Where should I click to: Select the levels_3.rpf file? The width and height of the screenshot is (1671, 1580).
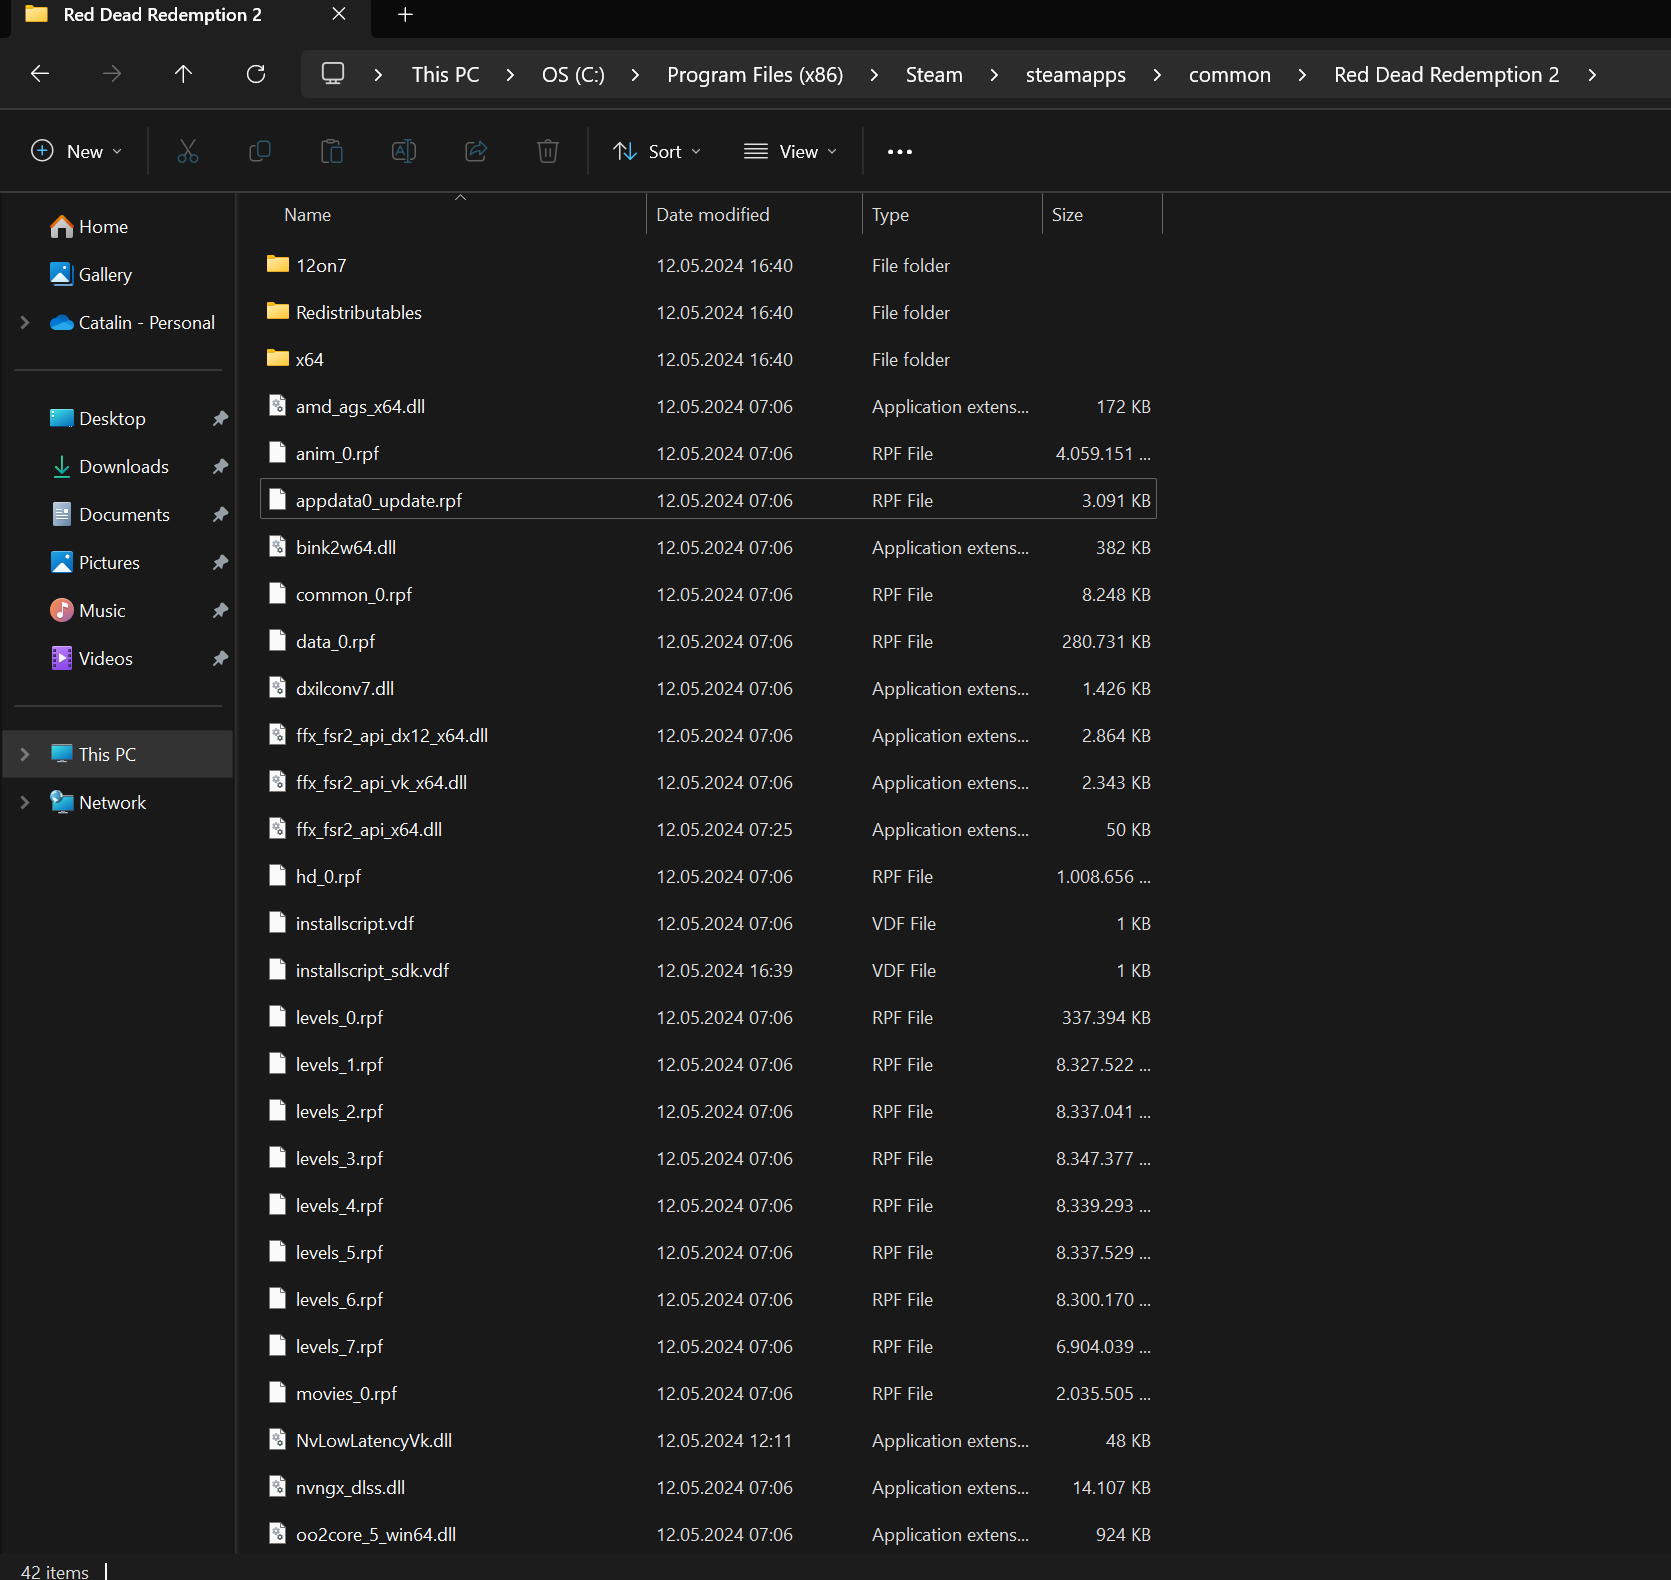[x=339, y=1159]
